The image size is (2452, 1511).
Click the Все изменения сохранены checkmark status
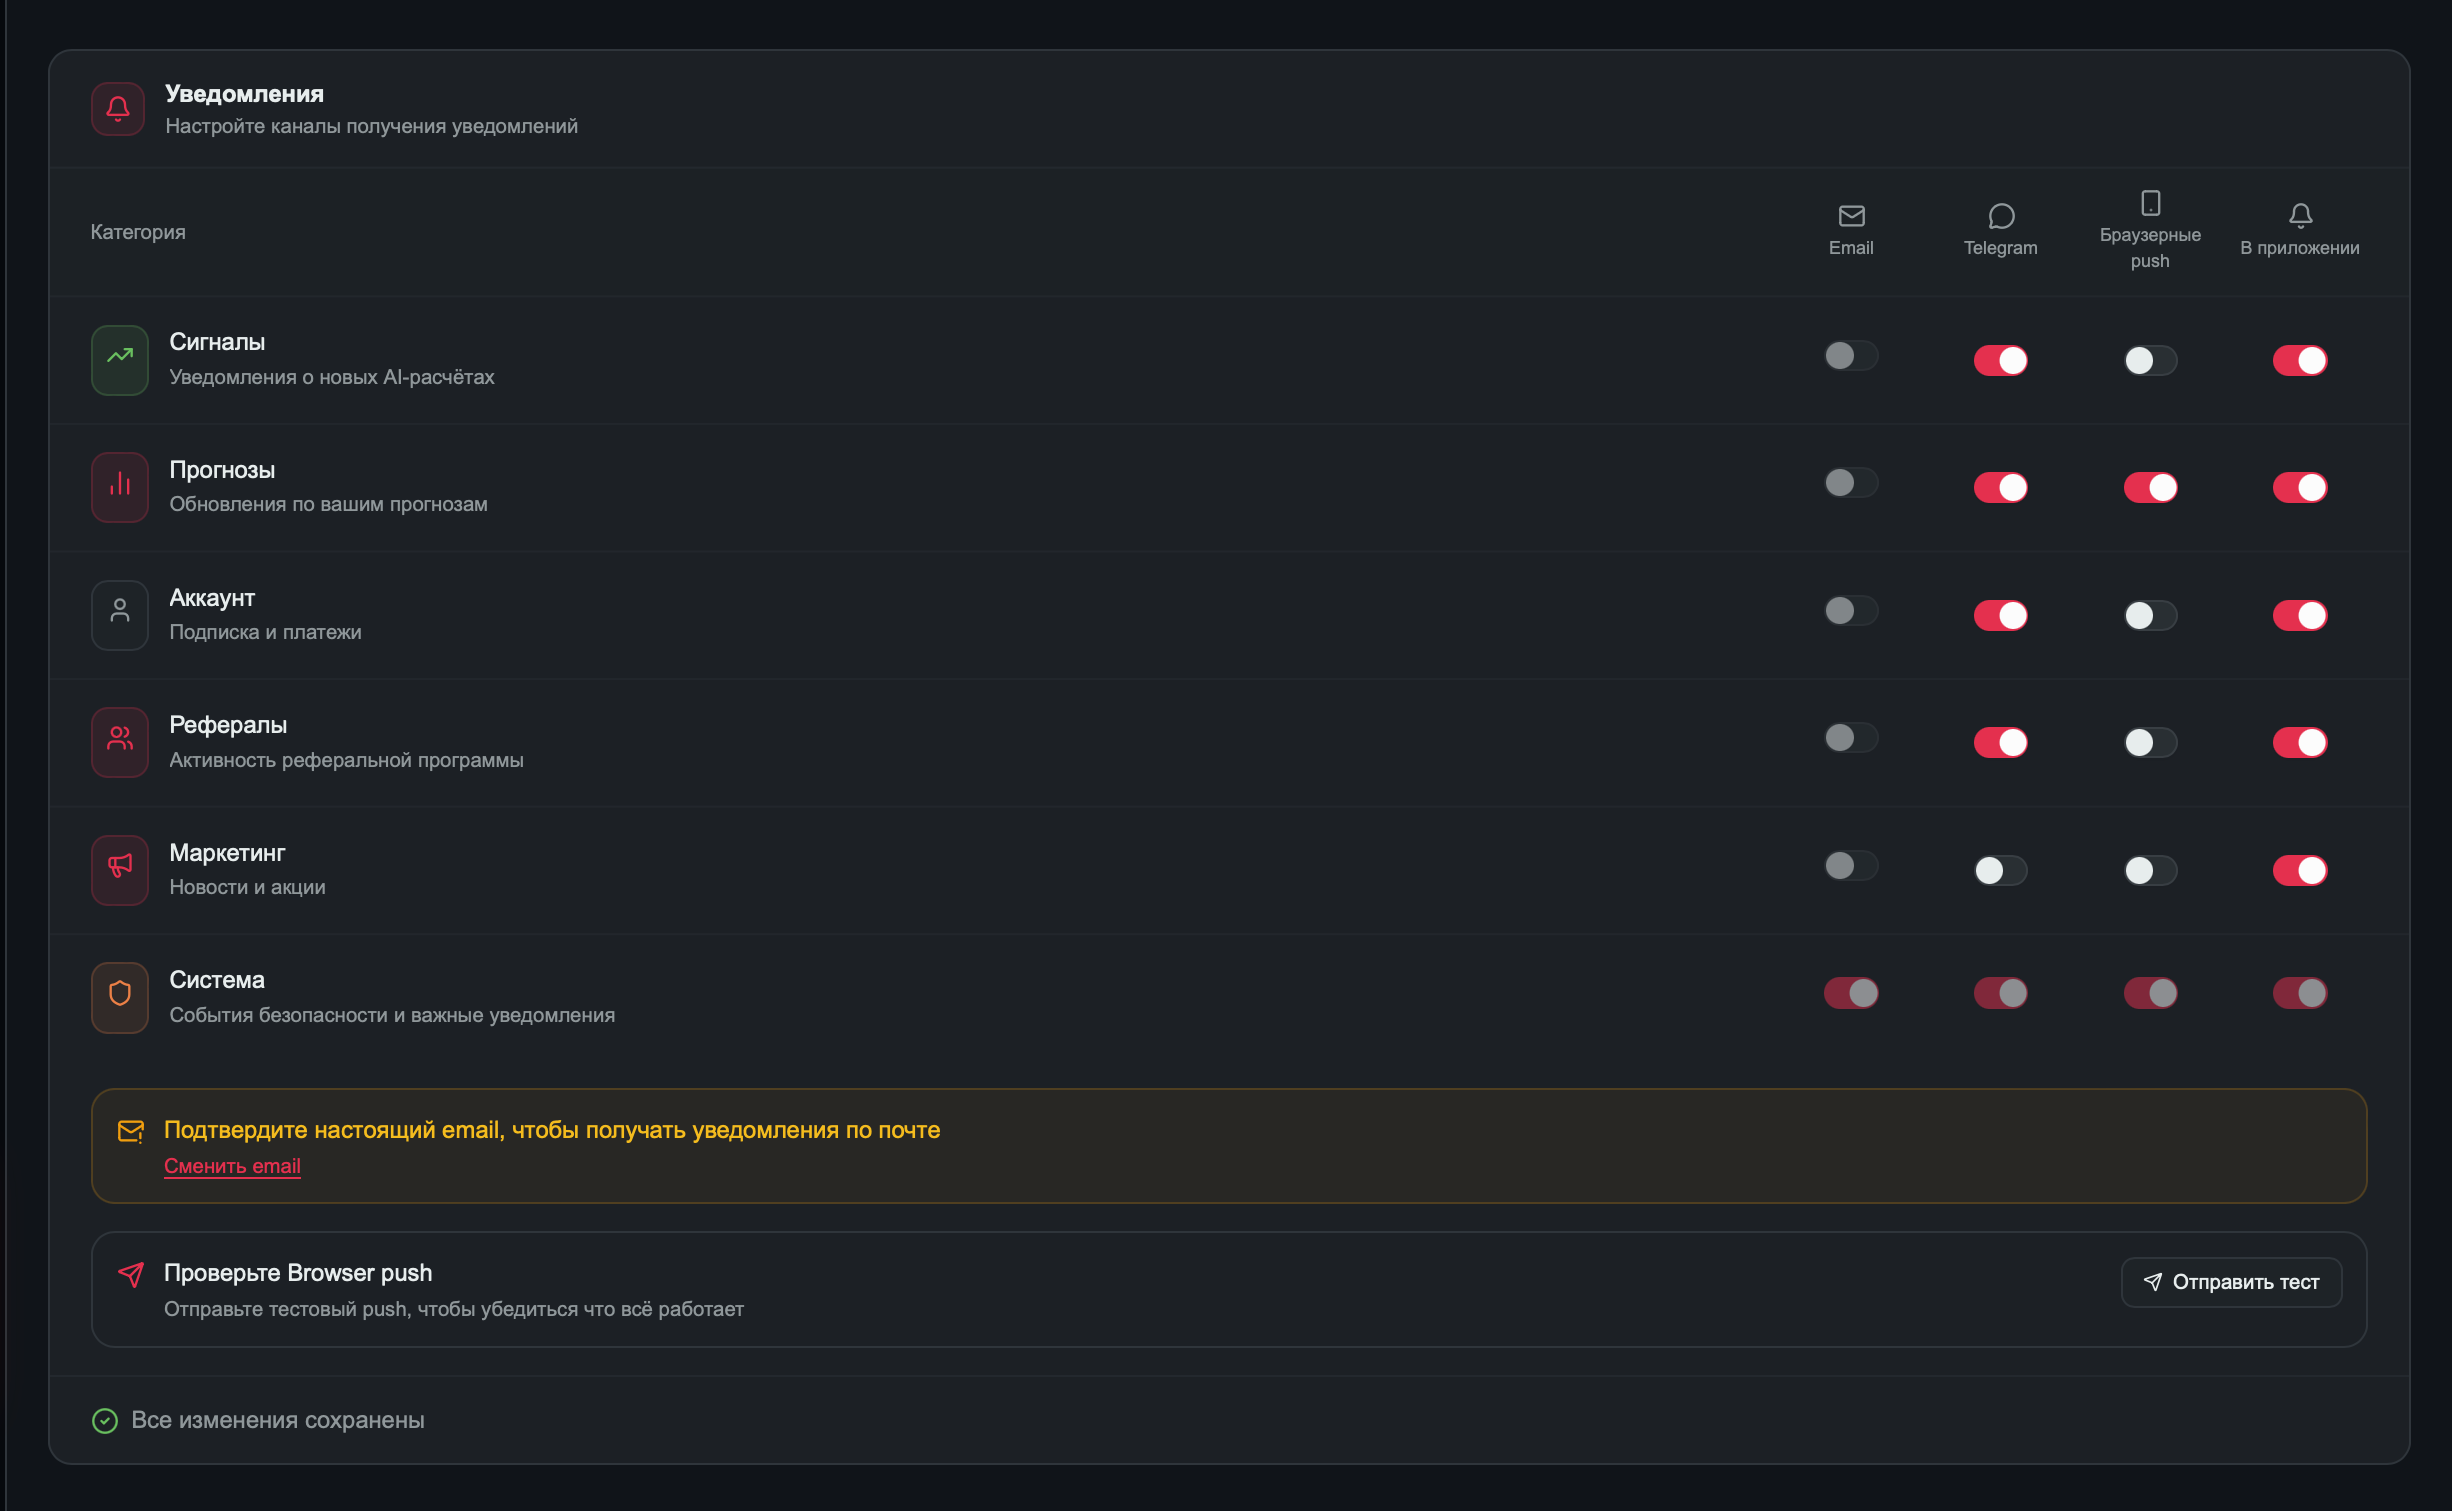click(258, 1420)
